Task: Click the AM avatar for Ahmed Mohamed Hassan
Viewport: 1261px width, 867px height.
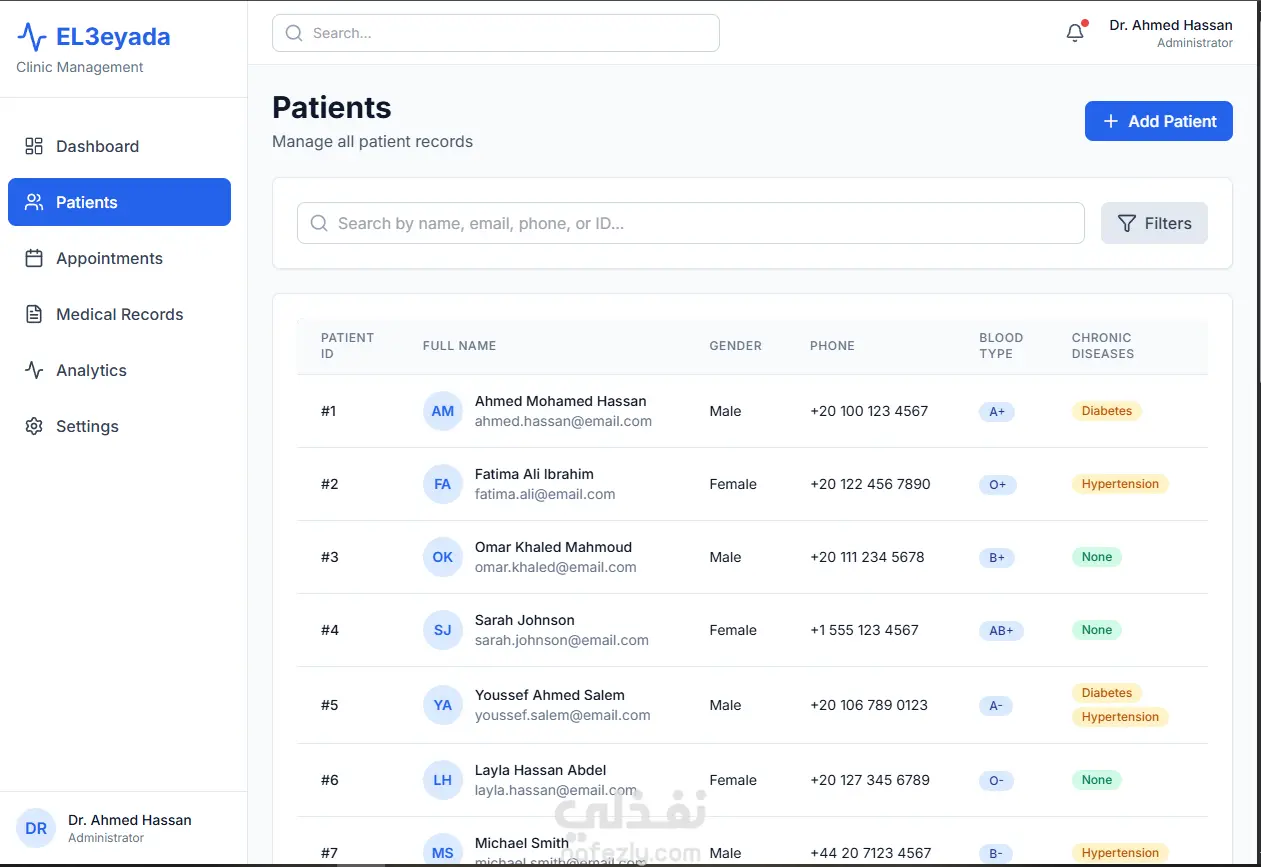Action: pyautogui.click(x=443, y=411)
